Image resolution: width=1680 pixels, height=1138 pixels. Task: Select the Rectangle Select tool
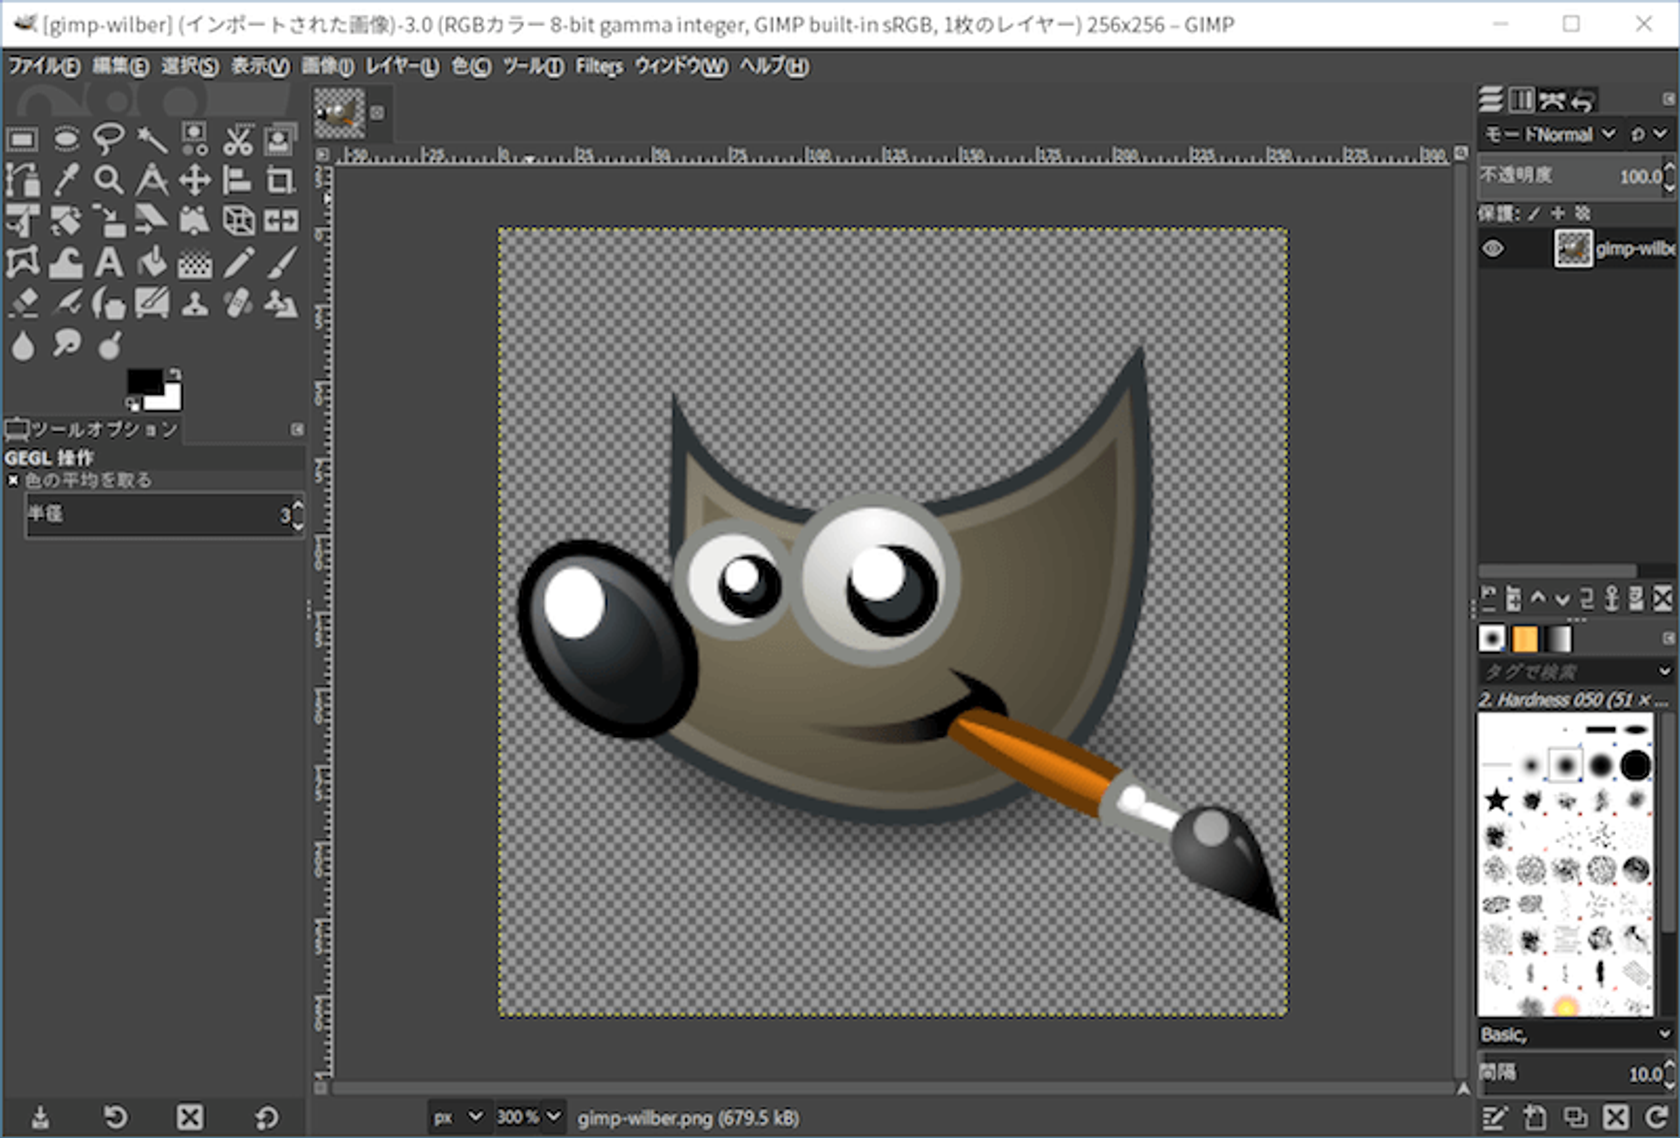tap(22, 139)
